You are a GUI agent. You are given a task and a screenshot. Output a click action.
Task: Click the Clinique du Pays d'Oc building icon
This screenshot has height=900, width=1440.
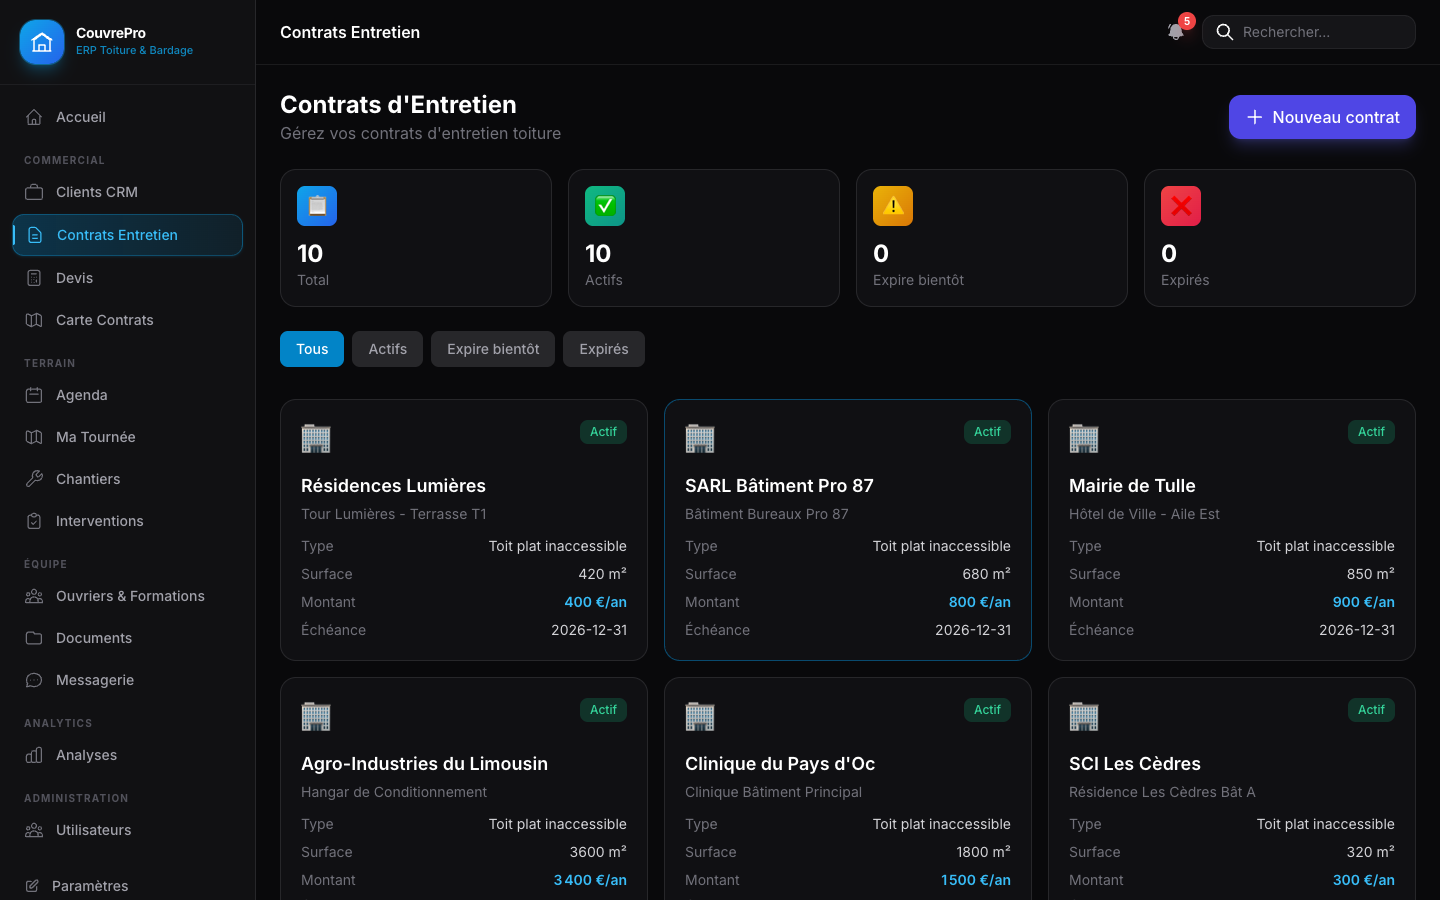[x=700, y=716]
